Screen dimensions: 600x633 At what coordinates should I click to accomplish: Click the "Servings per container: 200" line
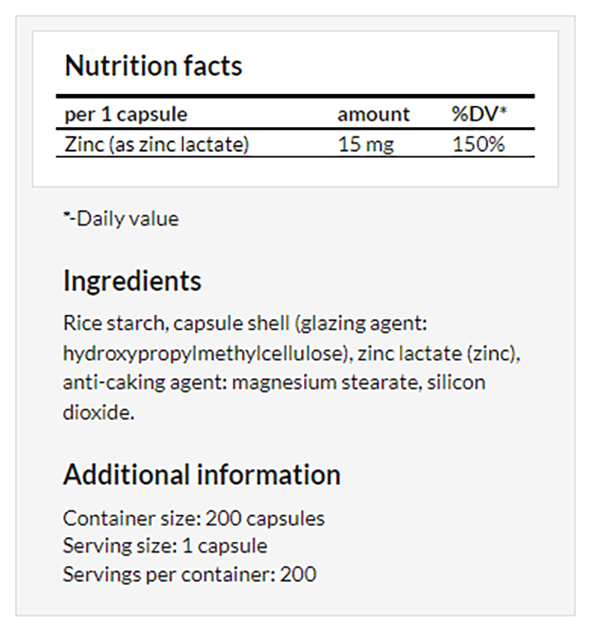[x=190, y=574]
